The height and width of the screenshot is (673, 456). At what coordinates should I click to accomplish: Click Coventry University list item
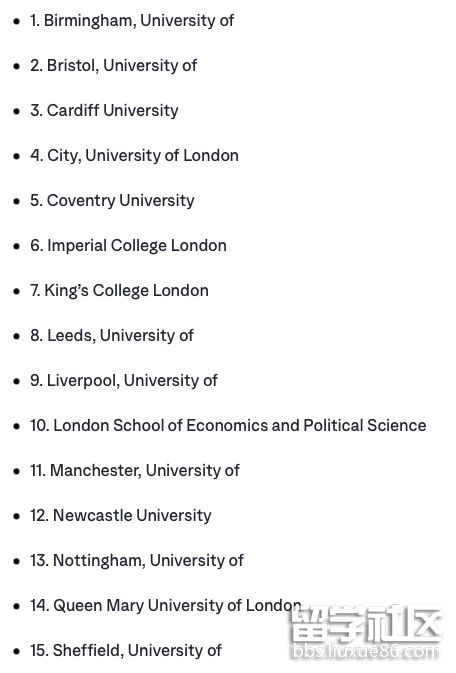coord(112,201)
